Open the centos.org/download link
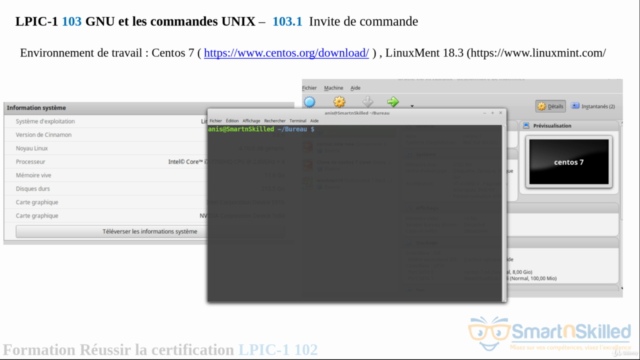This screenshot has width=640, height=360. click(286, 53)
